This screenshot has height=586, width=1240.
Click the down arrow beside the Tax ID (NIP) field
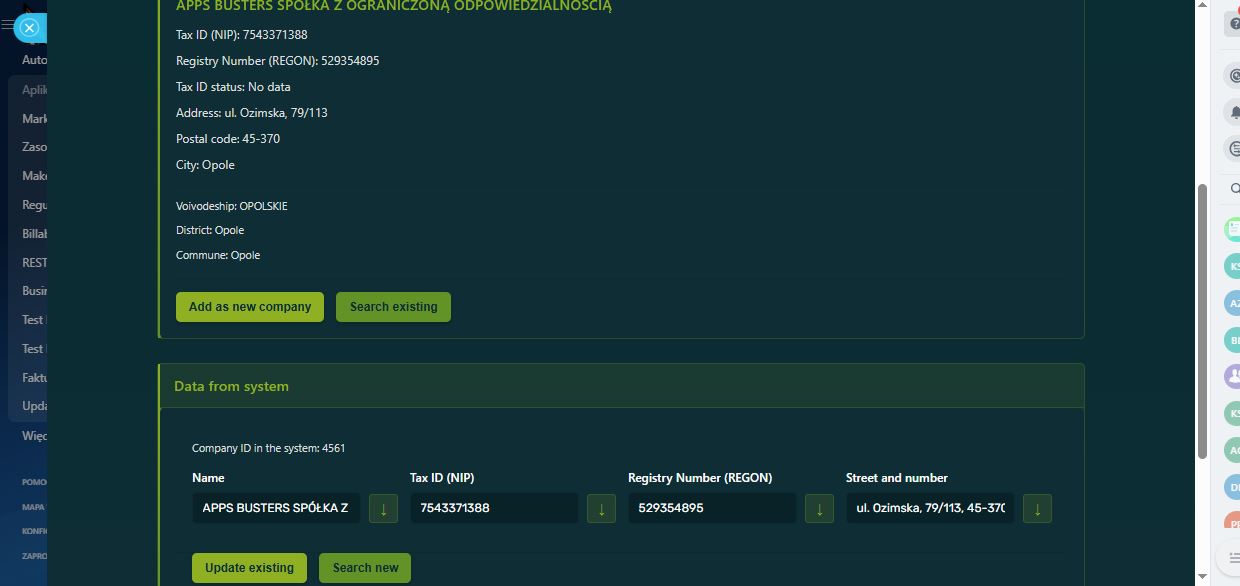click(600, 508)
